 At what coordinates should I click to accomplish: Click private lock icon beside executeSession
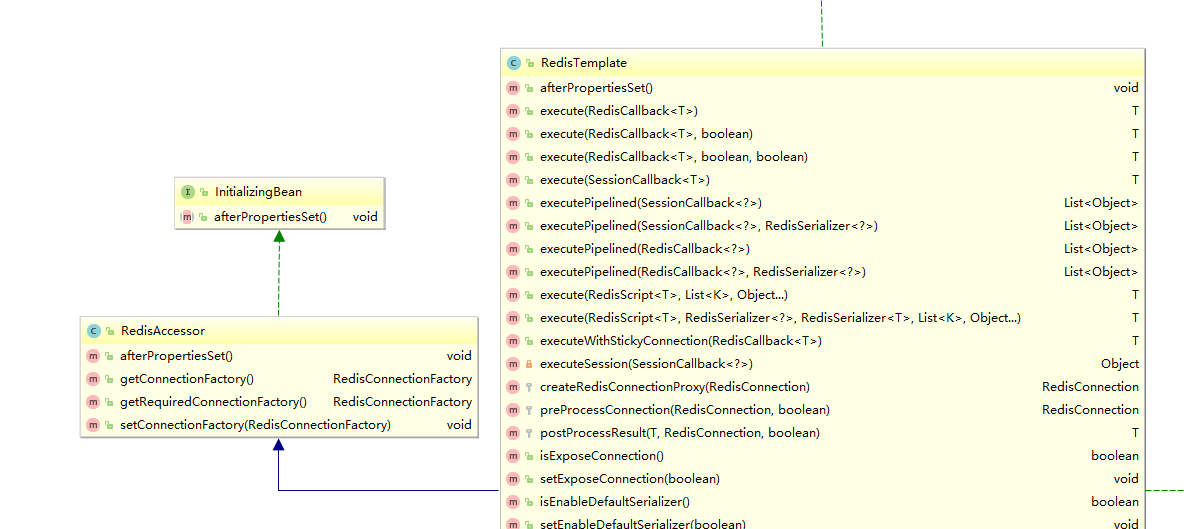coord(529,364)
